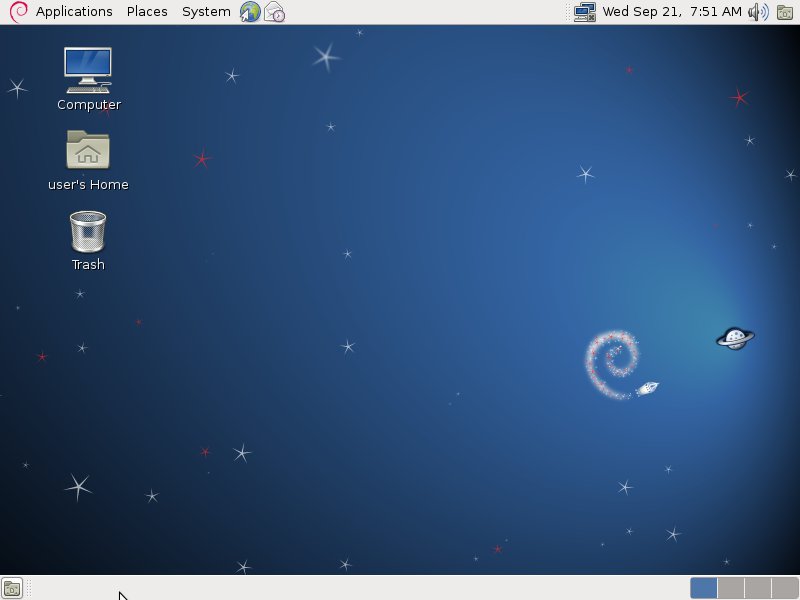
Task: Click the date and time clock
Action: coord(672,11)
